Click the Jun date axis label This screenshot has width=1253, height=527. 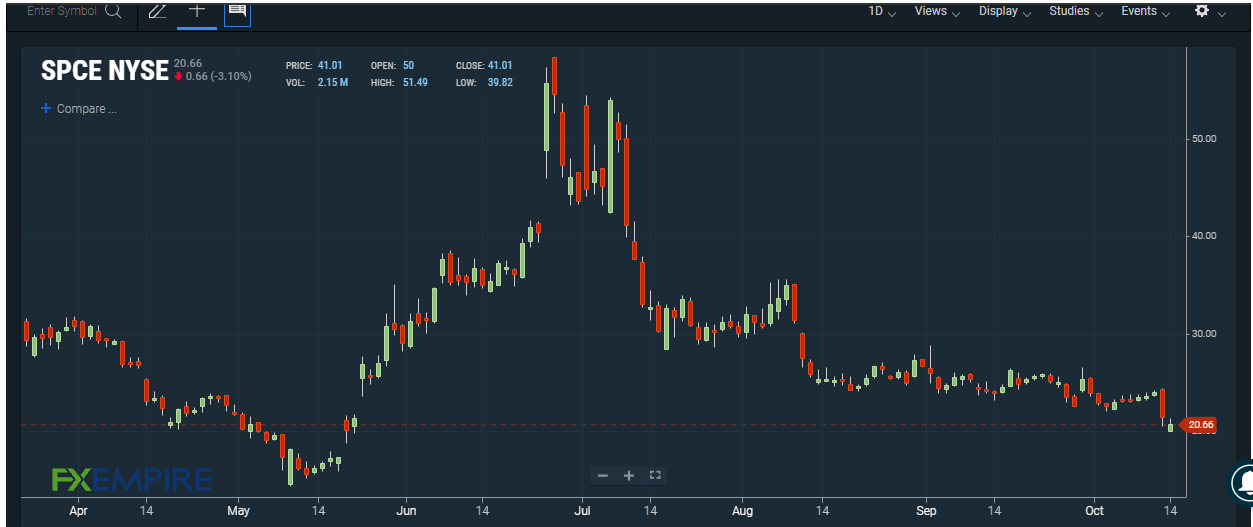[x=406, y=511]
